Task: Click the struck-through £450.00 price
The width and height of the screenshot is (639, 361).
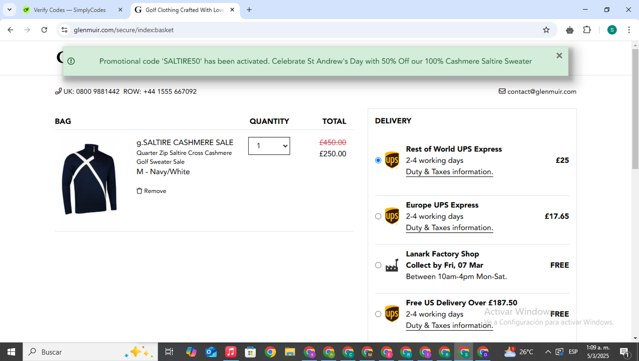Action: point(333,142)
